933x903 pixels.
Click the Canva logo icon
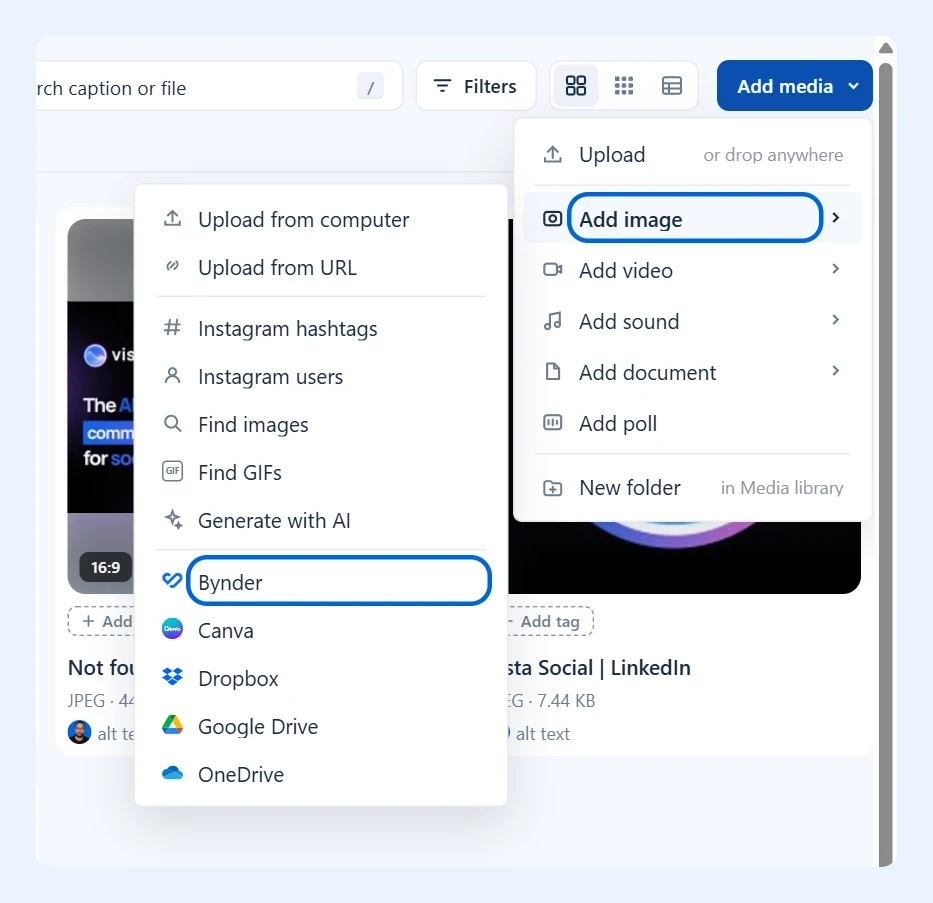pos(173,629)
